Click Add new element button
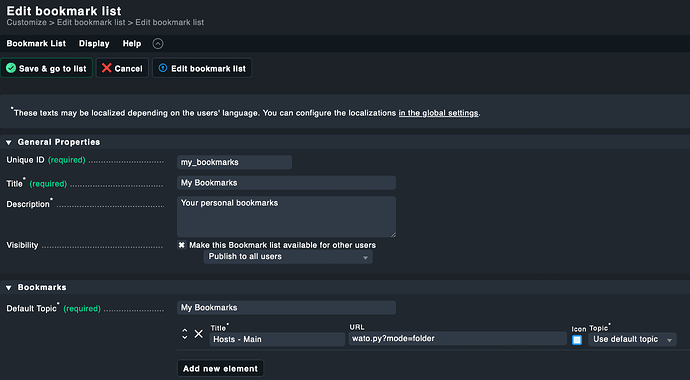This screenshot has height=380, width=690. pos(220,369)
